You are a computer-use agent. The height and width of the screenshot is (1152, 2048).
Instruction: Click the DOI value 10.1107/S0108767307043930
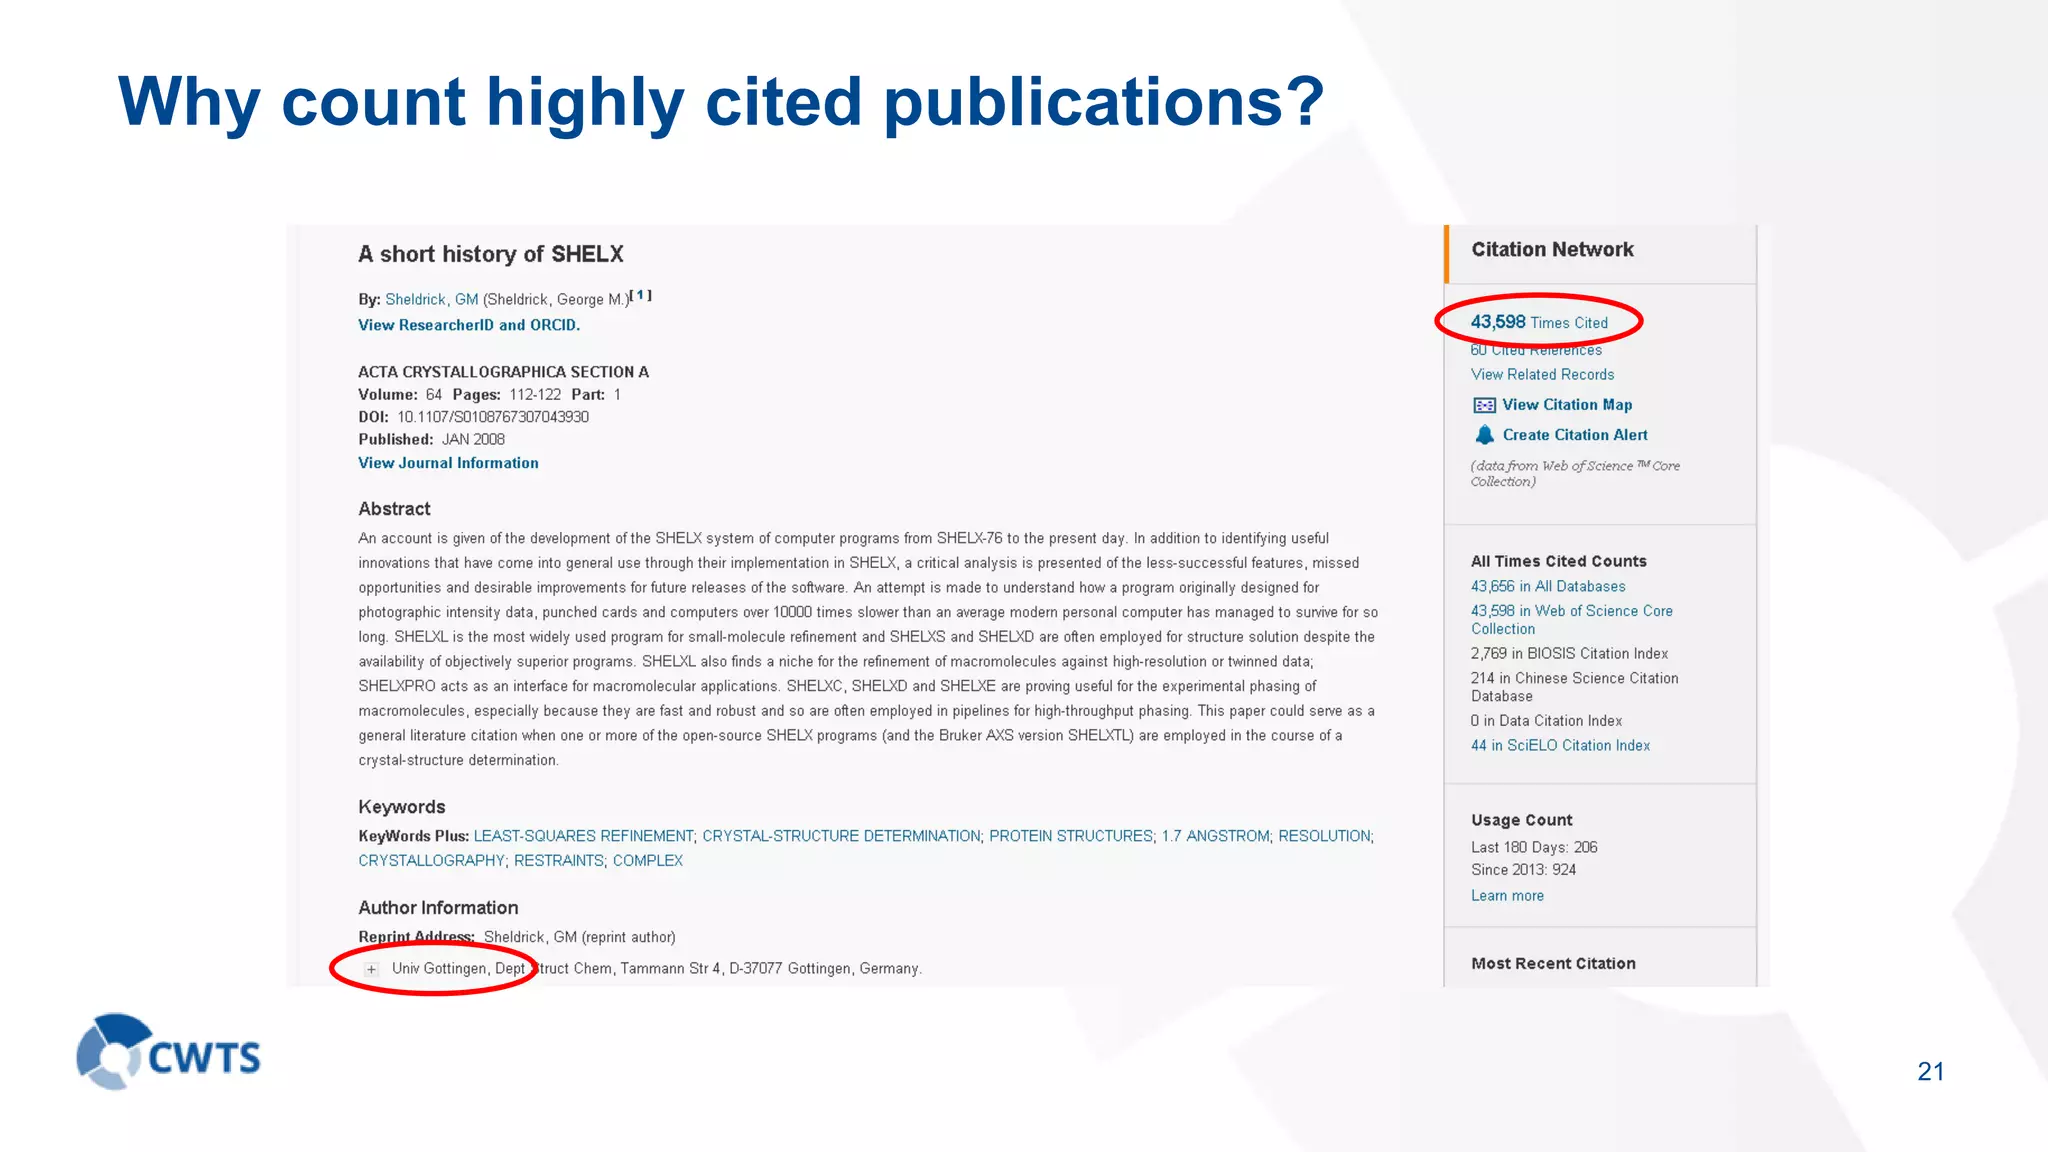493,417
